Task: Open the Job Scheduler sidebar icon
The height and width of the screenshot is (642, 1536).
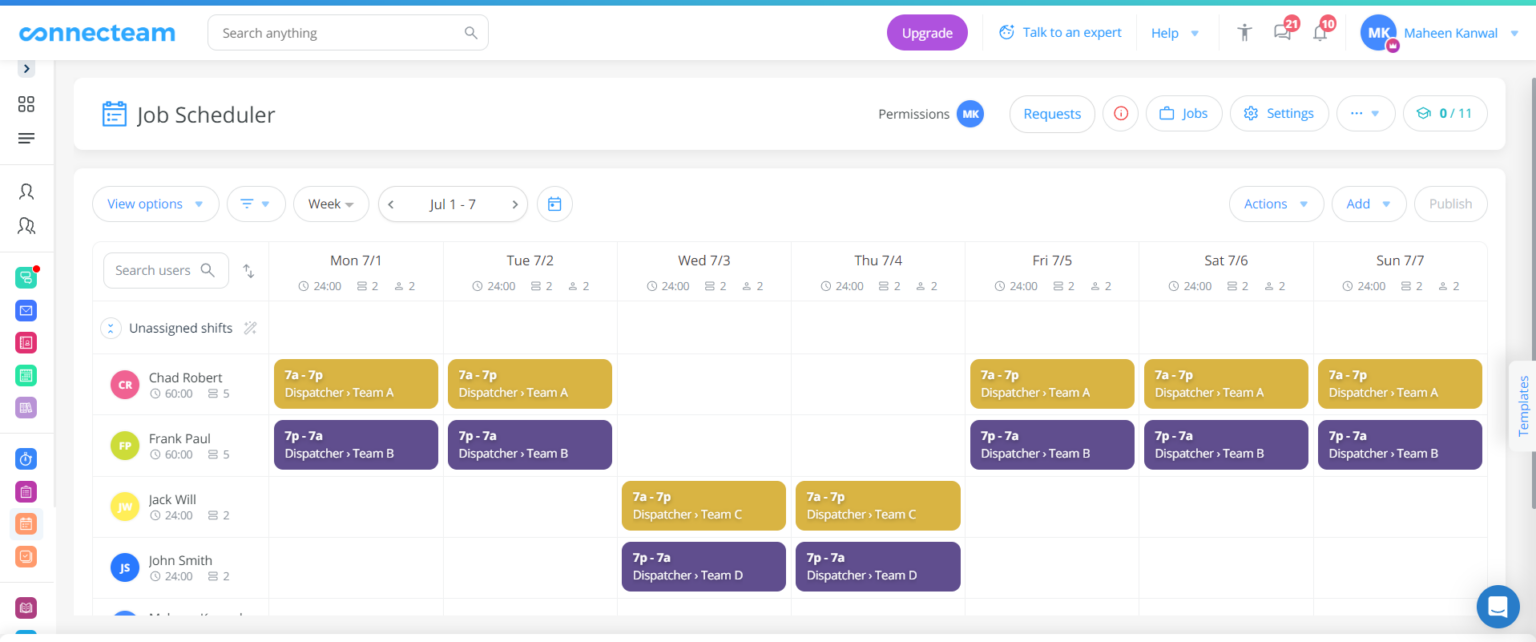Action: [x=26, y=523]
